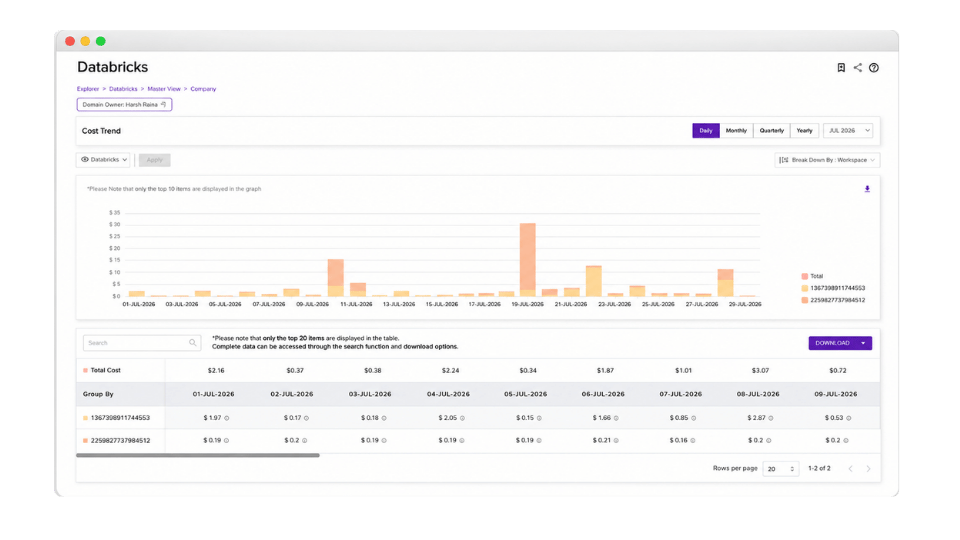Toggle 1367398911744553 legend series
The image size is (960, 540).
[x=833, y=288]
